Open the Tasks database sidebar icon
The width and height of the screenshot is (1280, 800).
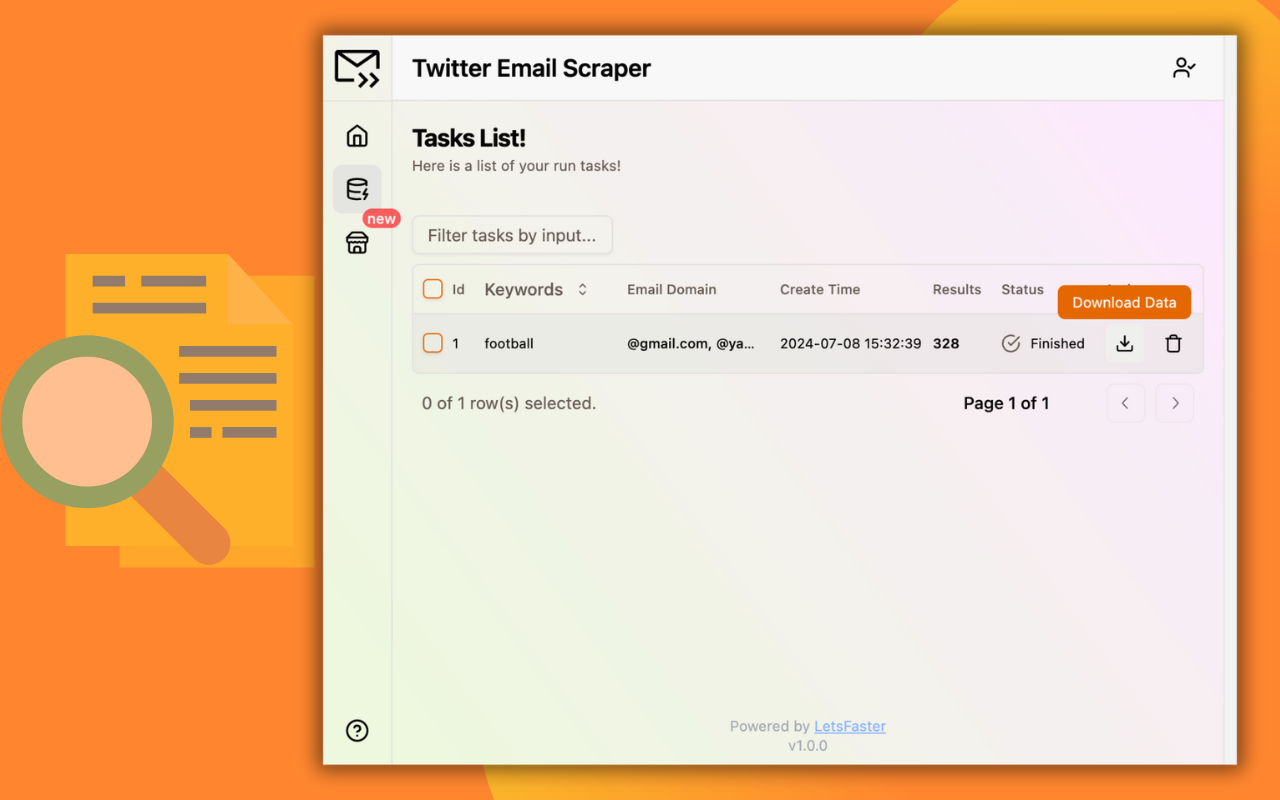pos(357,189)
